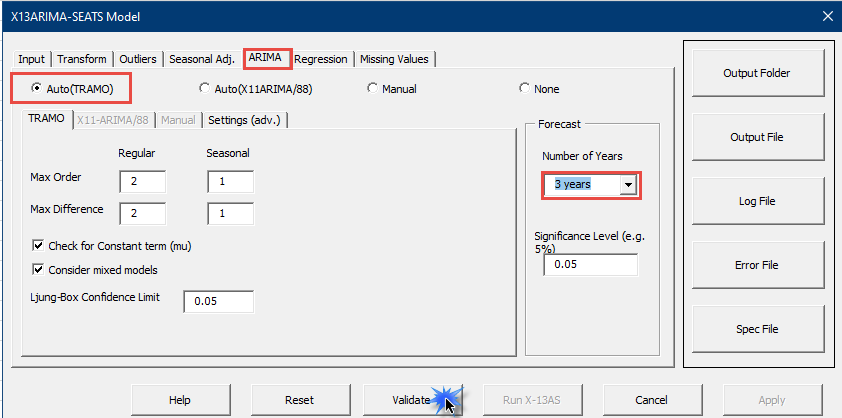Go to the Outliers tab

138,59
